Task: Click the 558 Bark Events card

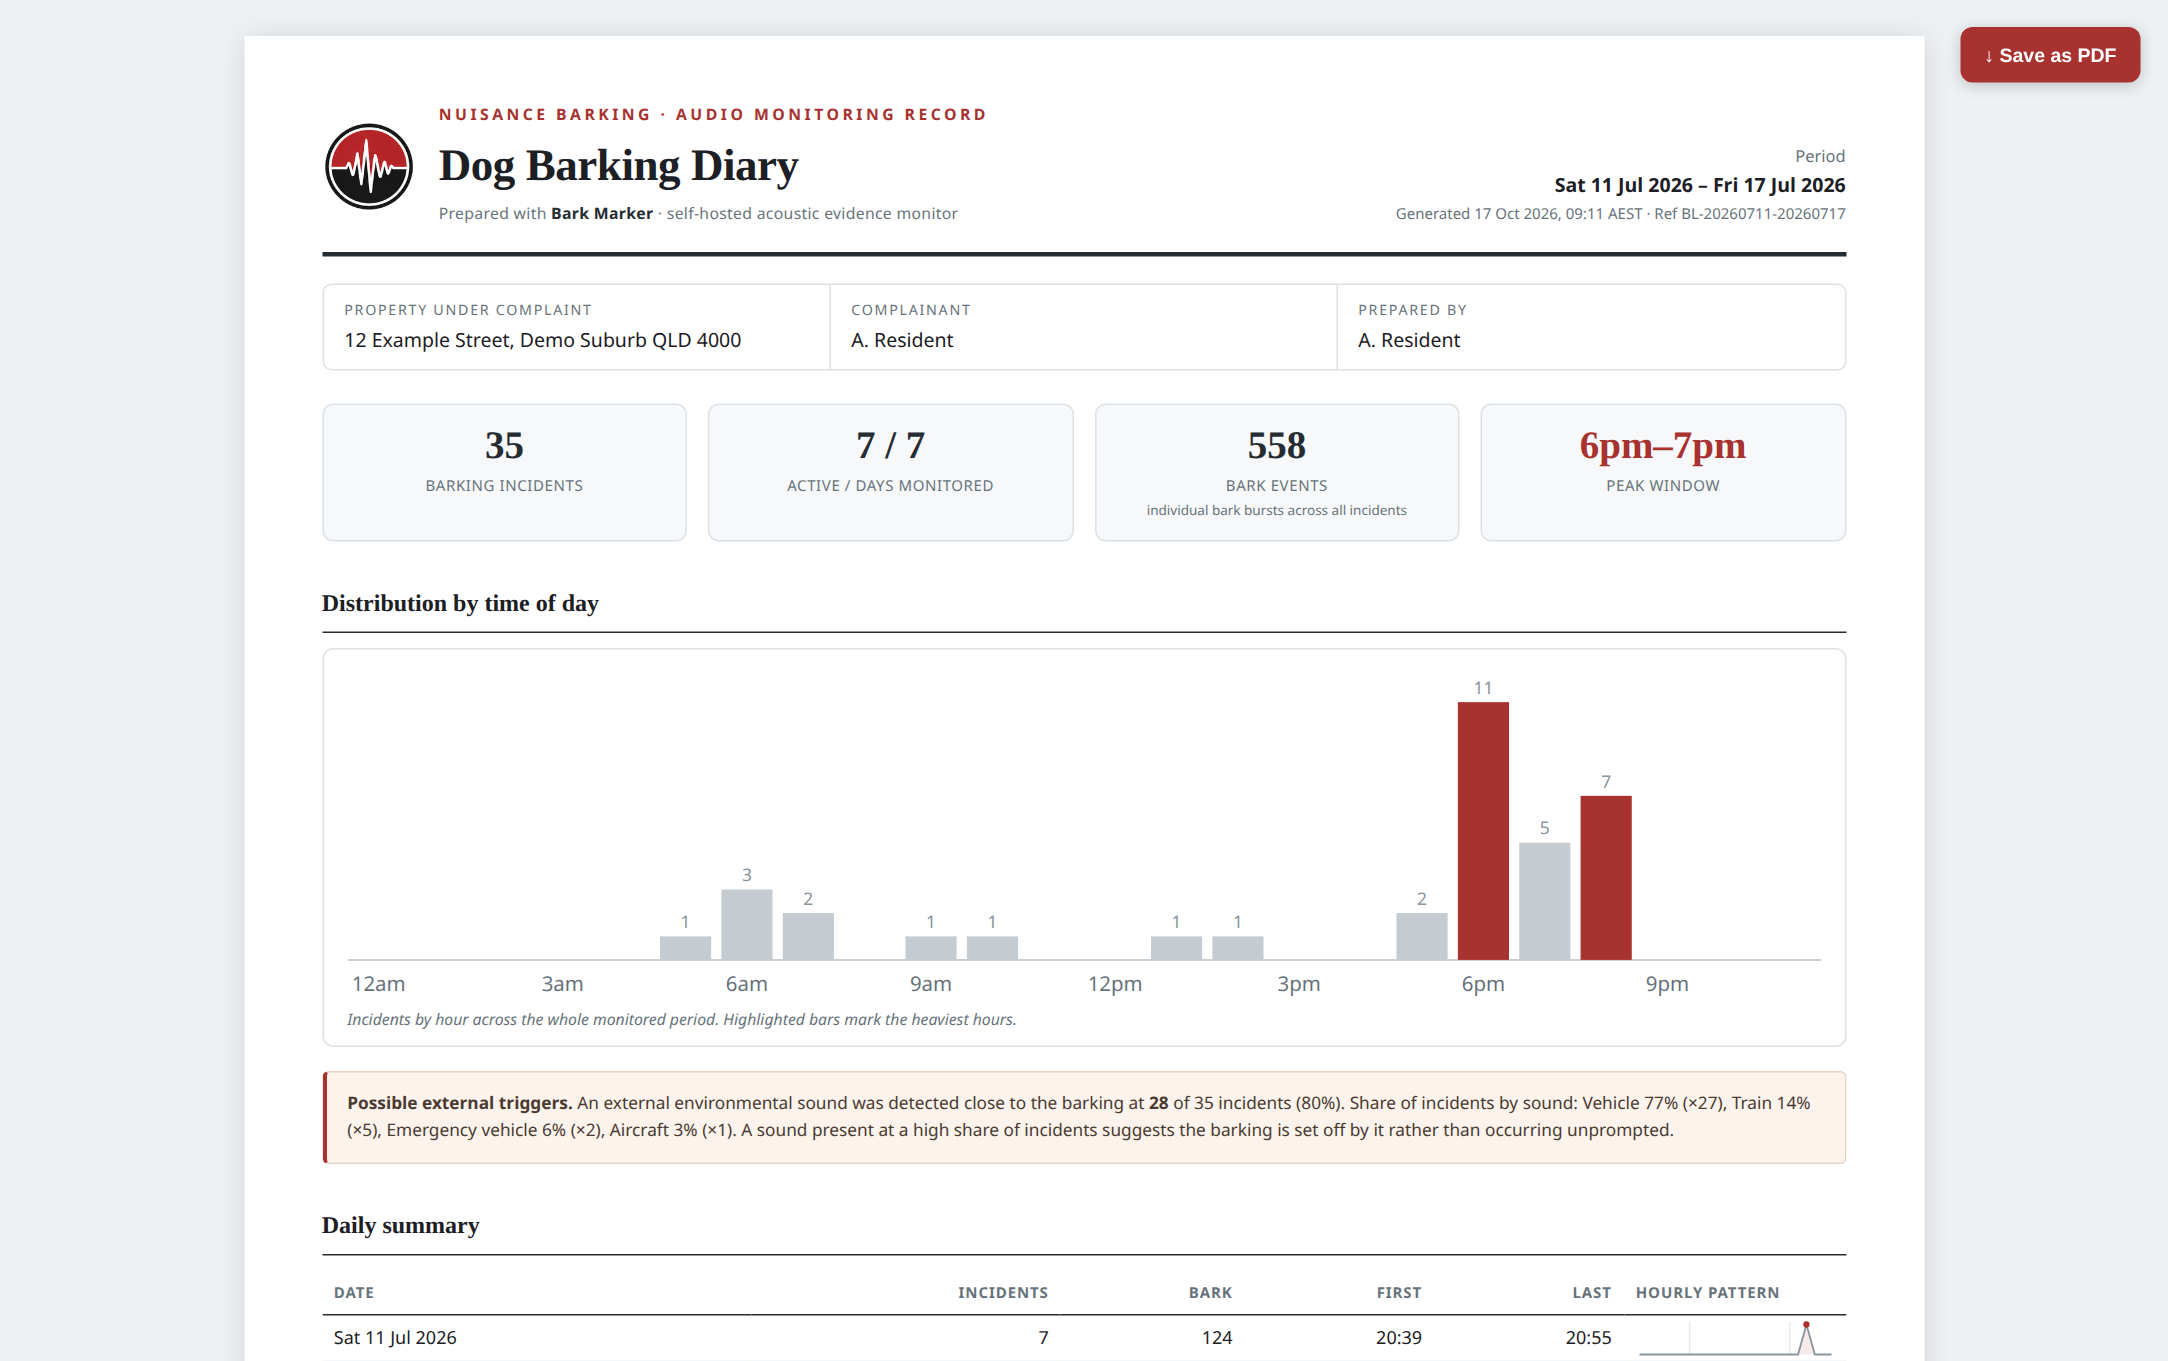Action: tap(1276, 472)
